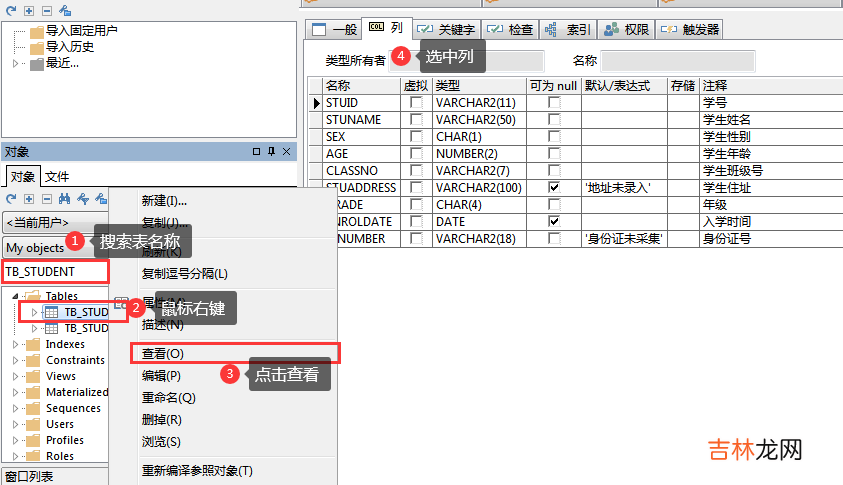The image size is (843, 485).
Task: Expand the 最近... tree node
Action: pyautogui.click(x=15, y=64)
